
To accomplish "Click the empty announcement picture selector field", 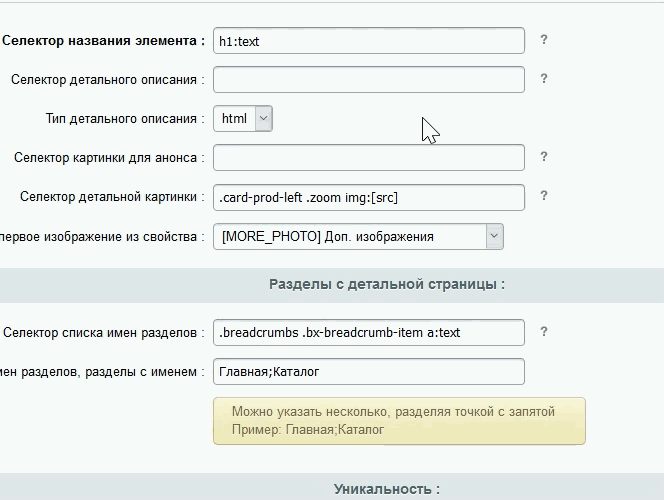I will 369,157.
